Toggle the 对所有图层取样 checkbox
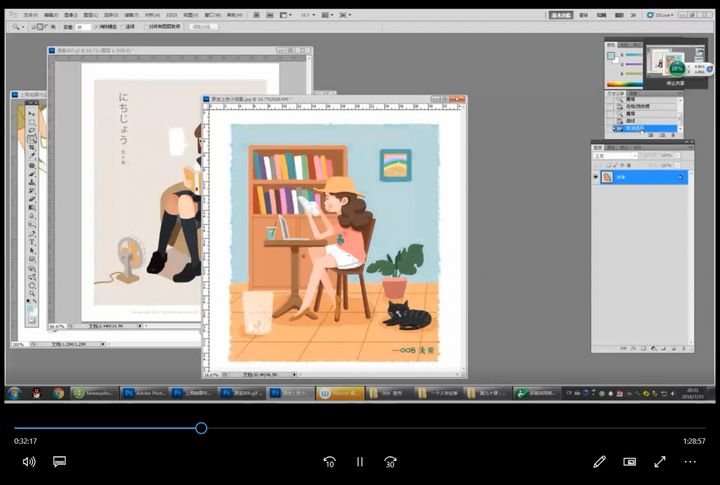This screenshot has height=485, width=720. pyautogui.click(x=146, y=27)
